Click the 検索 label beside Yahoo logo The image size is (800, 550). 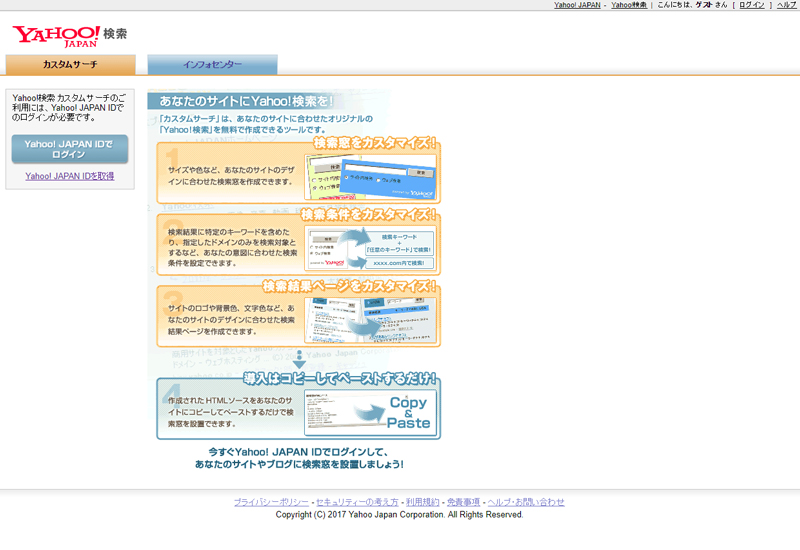(115, 34)
